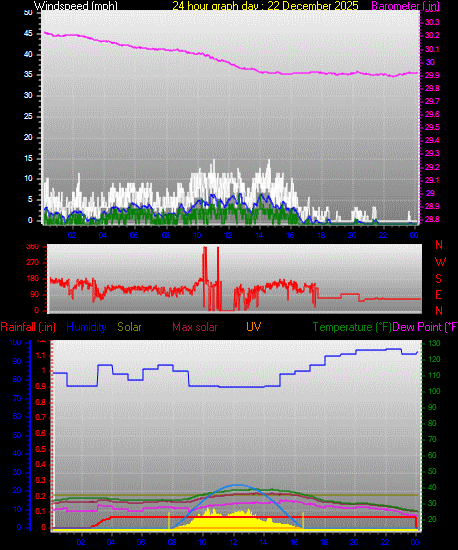Viewport: 458px width, 550px height.
Task: Click the '28.8' barometer axis value
Action: [x=432, y=219]
